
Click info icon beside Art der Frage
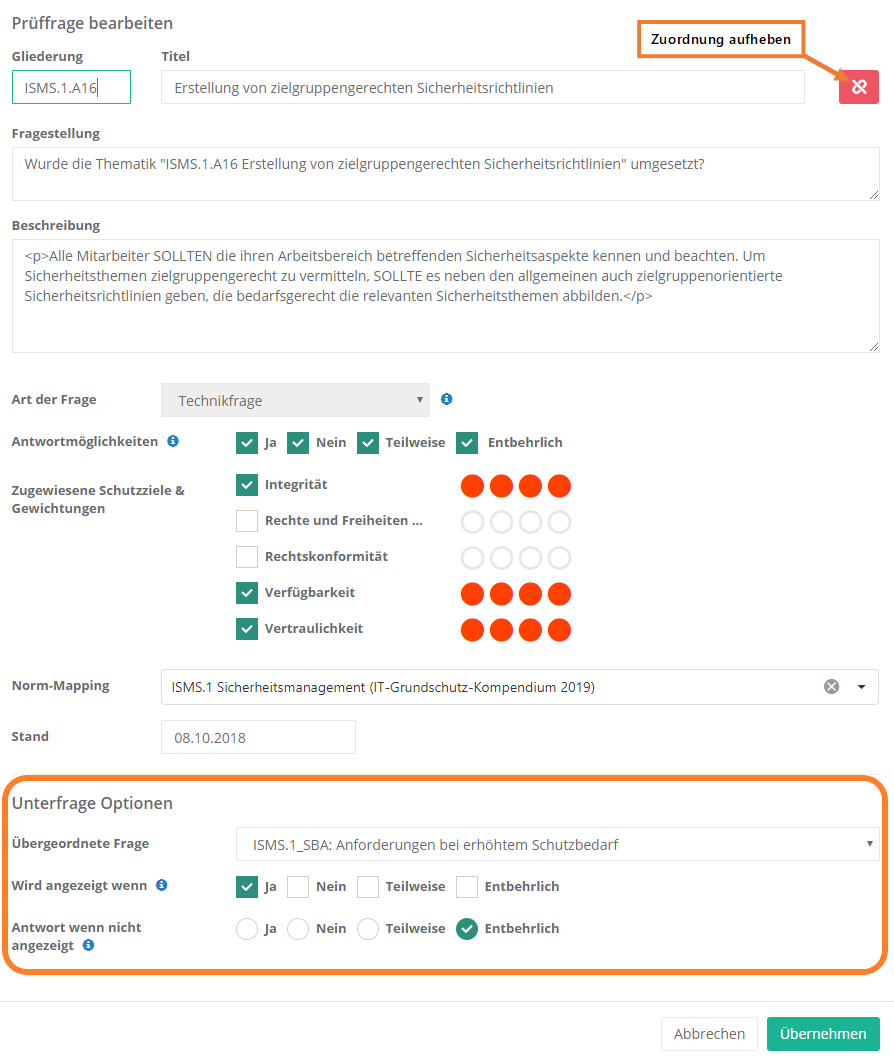click(x=446, y=399)
